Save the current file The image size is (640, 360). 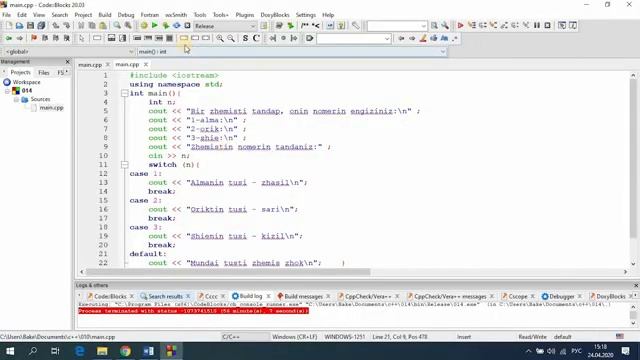(30, 25)
